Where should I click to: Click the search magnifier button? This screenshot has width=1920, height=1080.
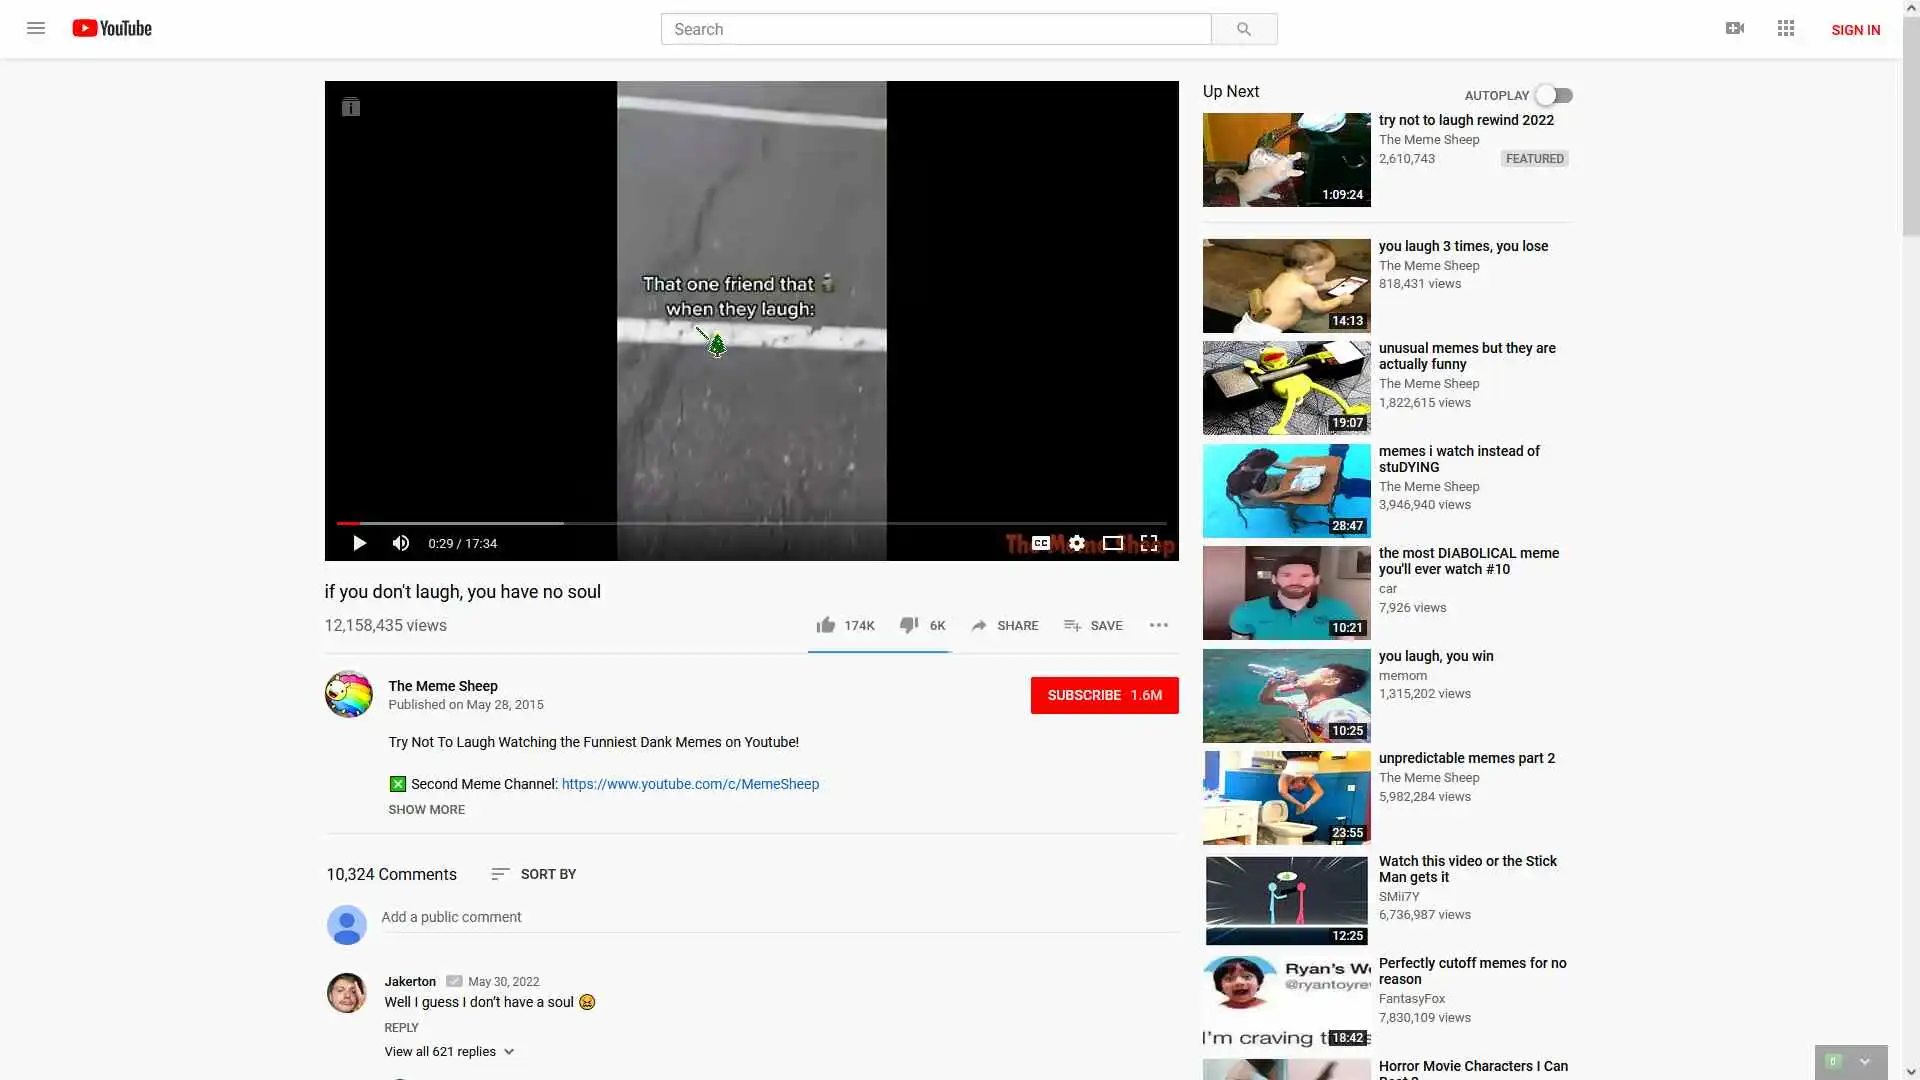[1243, 29]
